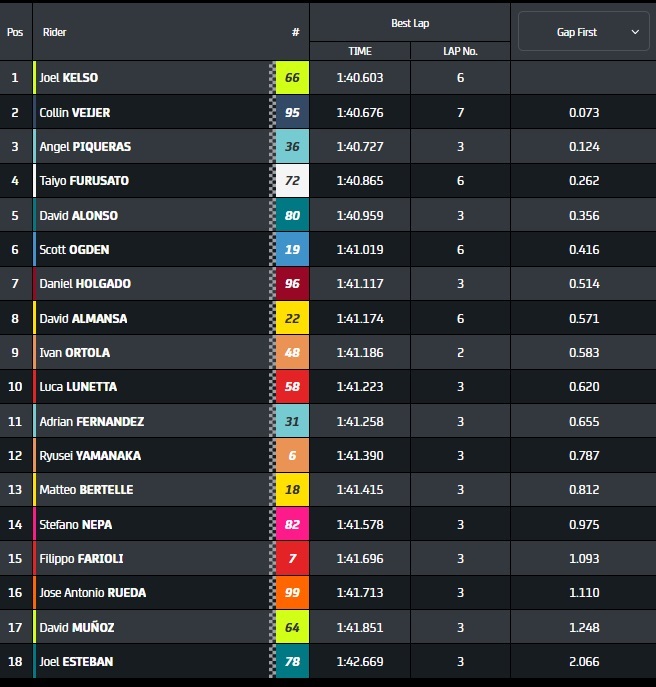656x687 pixels.
Task: Select rider Ivan ORTOLA's name
Action: [x=74, y=353]
